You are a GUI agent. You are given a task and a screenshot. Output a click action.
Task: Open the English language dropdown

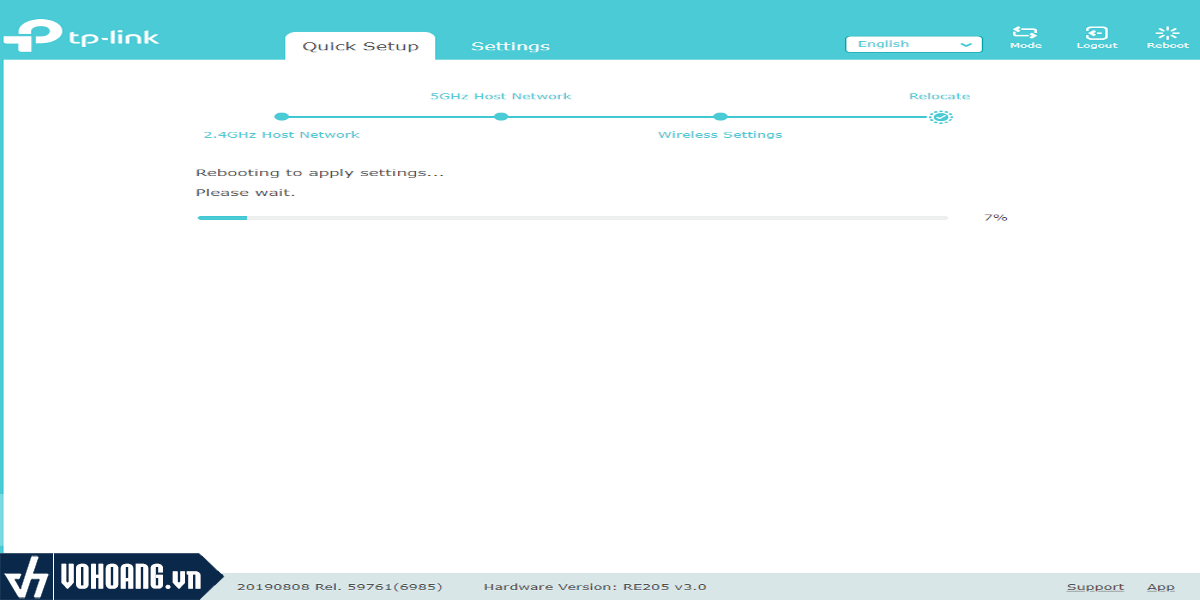point(914,44)
